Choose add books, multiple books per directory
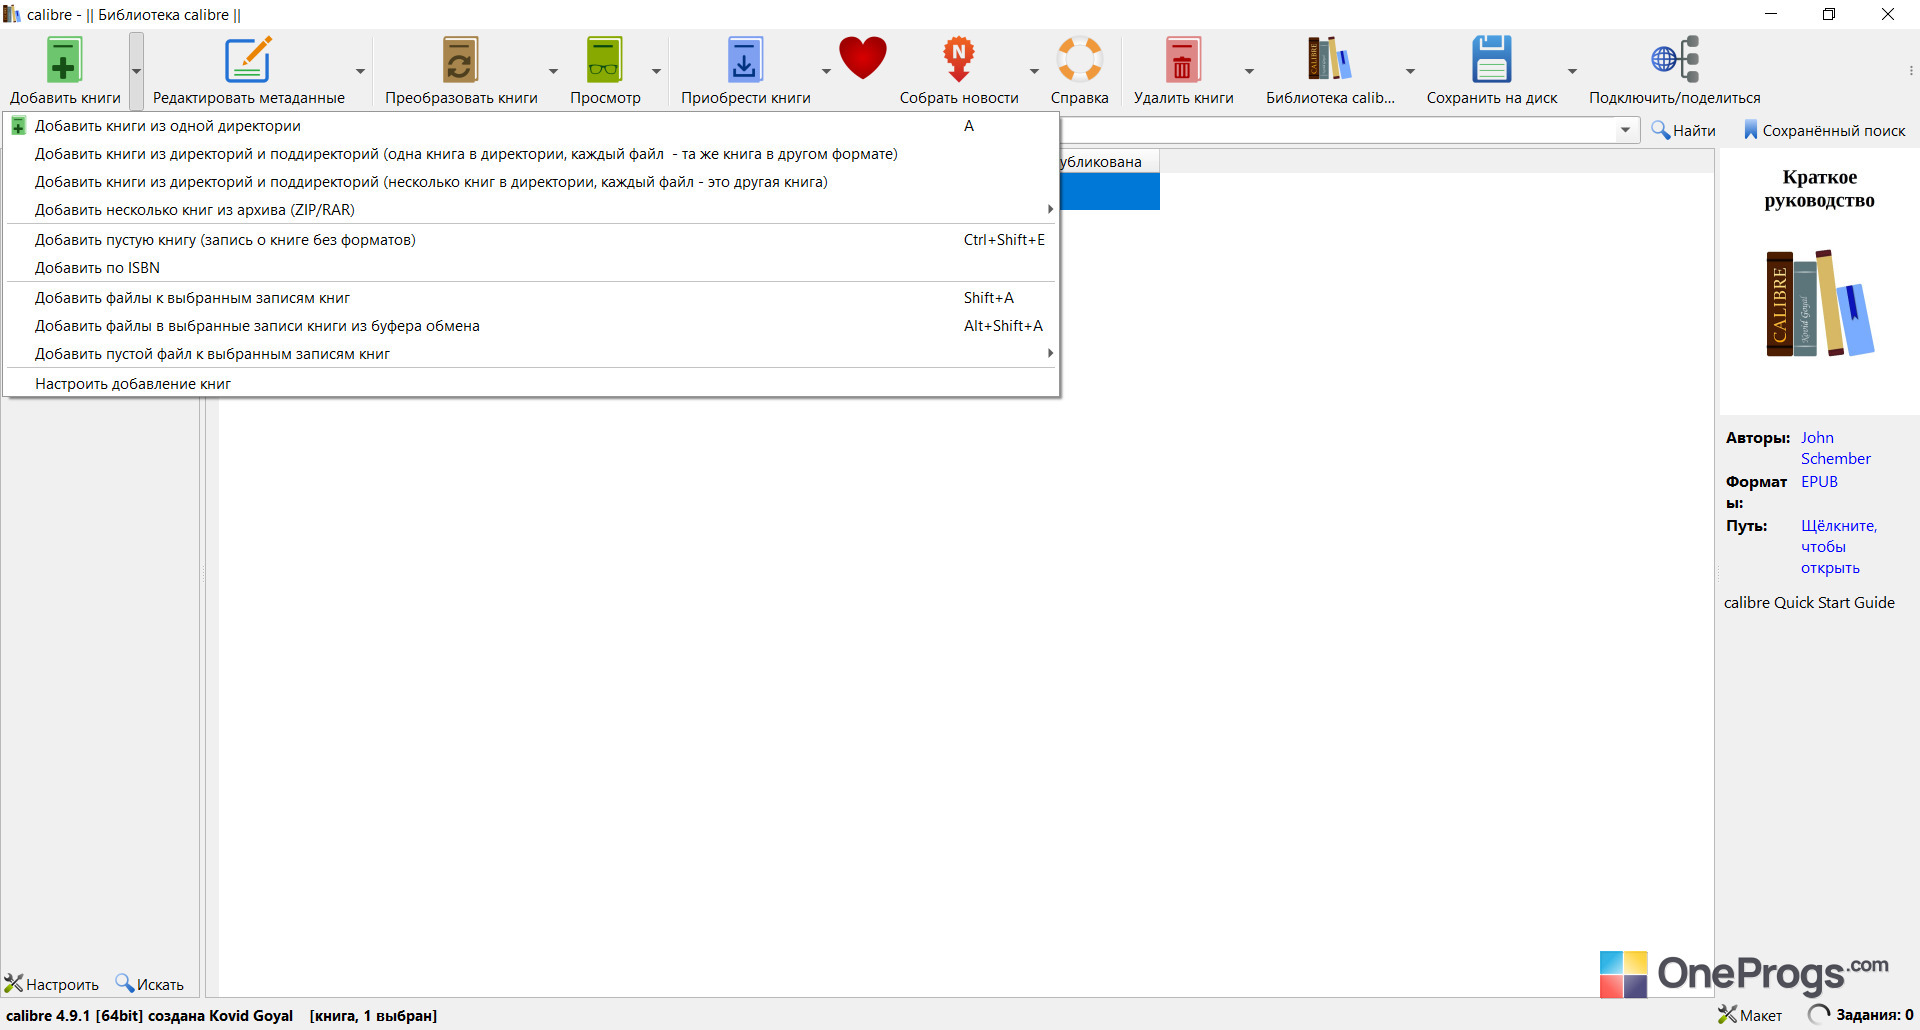 pos(531,182)
